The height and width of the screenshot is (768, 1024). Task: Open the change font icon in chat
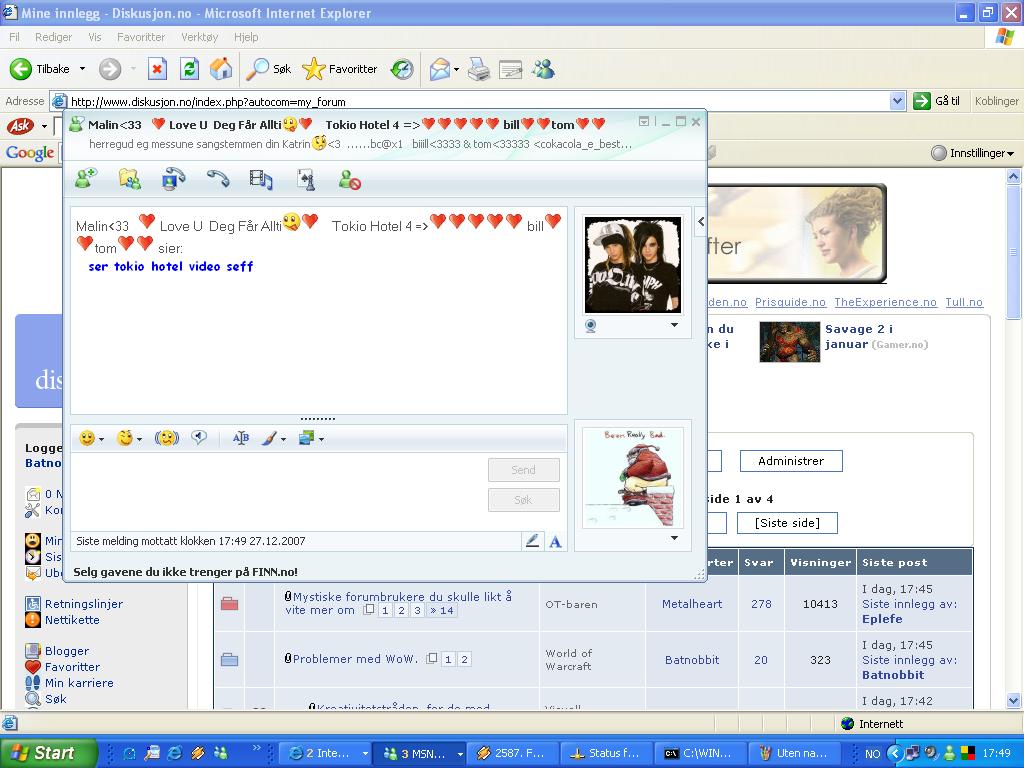click(240, 438)
